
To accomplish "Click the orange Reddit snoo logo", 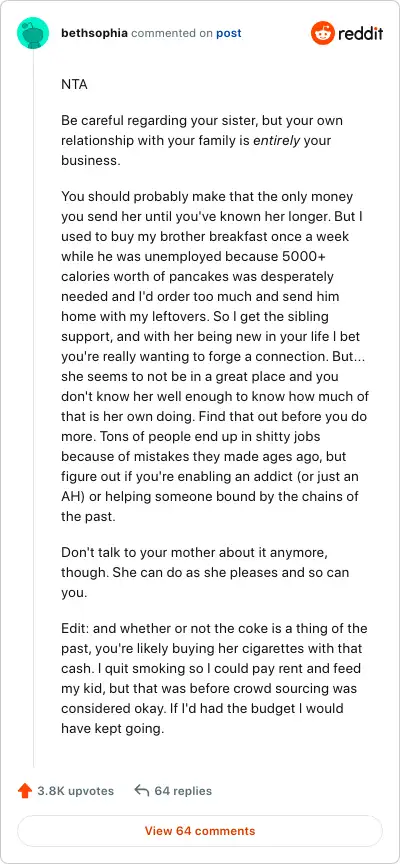I will click(x=322, y=34).
